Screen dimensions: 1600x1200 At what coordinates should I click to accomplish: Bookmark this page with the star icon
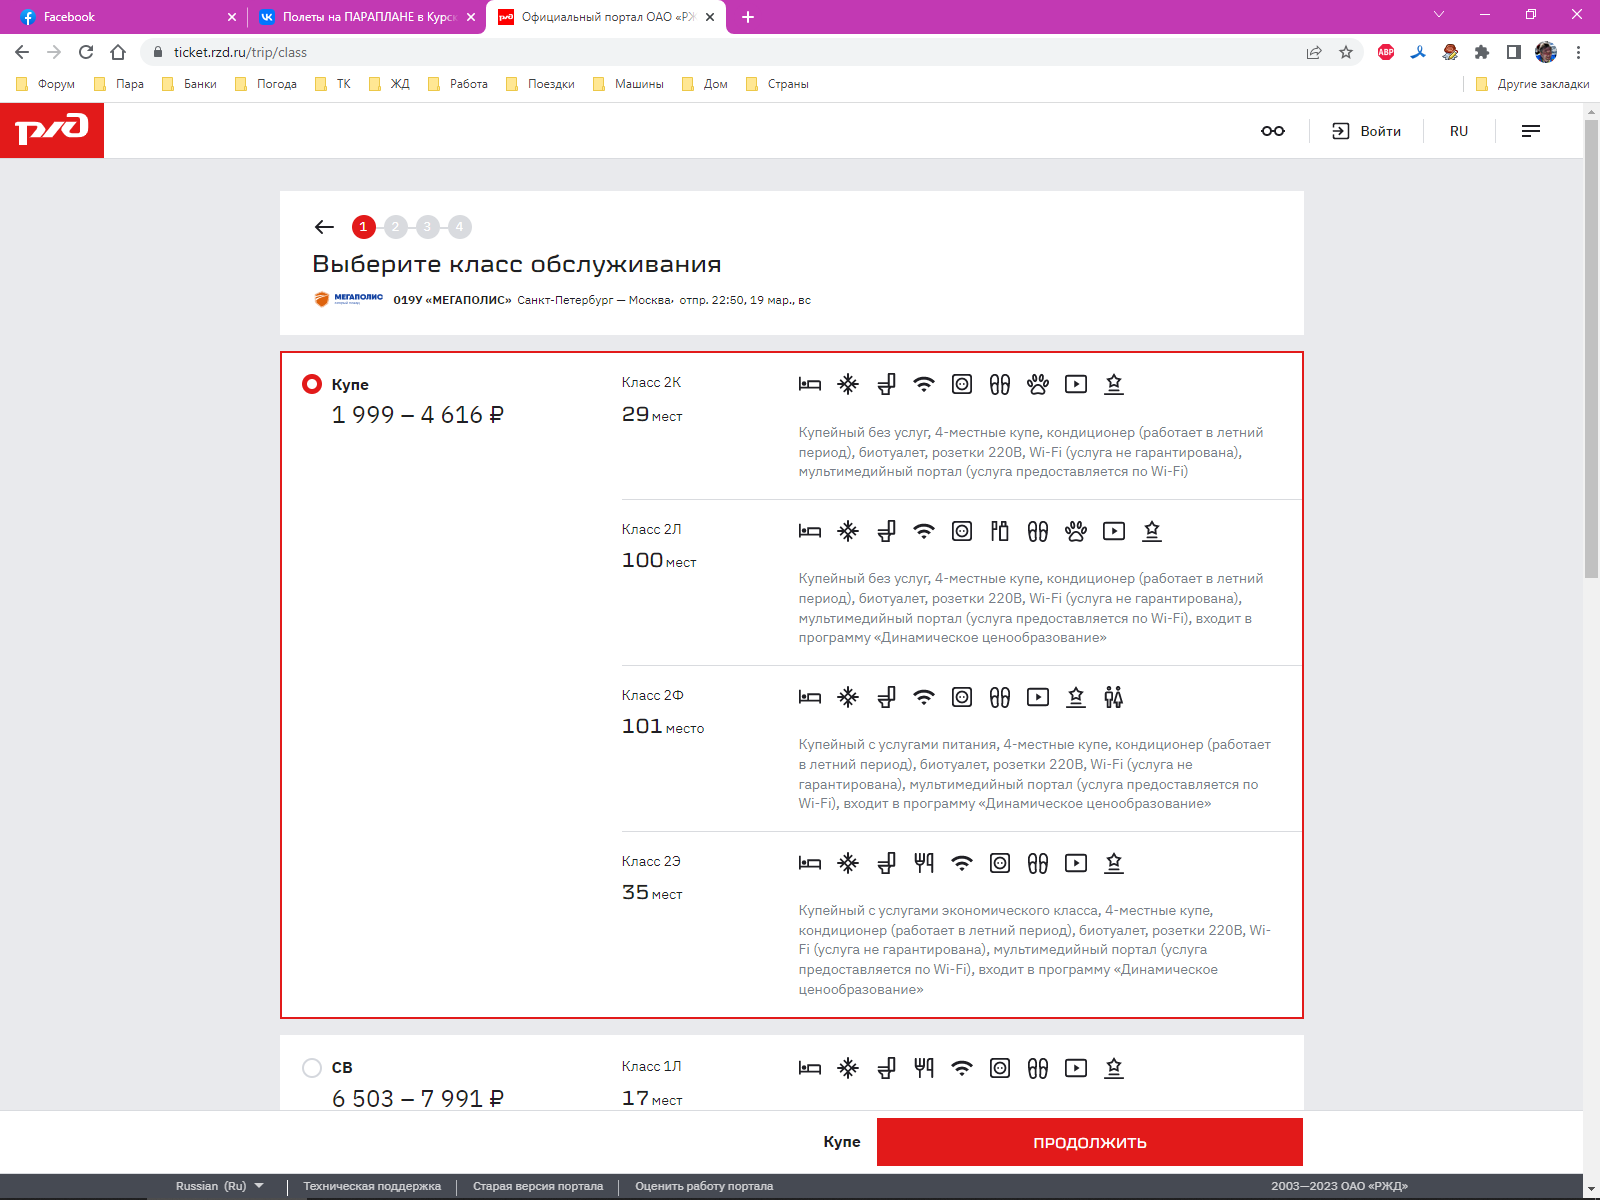point(1346,52)
